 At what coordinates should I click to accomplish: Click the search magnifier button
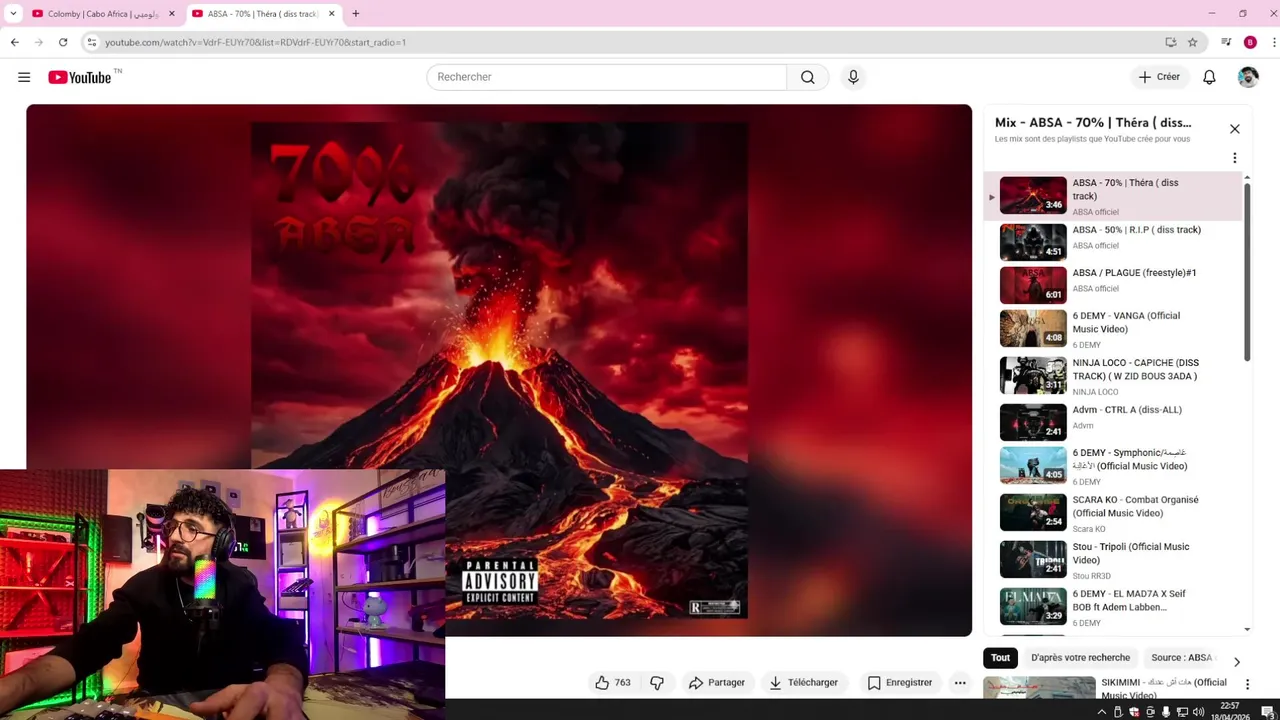808,77
